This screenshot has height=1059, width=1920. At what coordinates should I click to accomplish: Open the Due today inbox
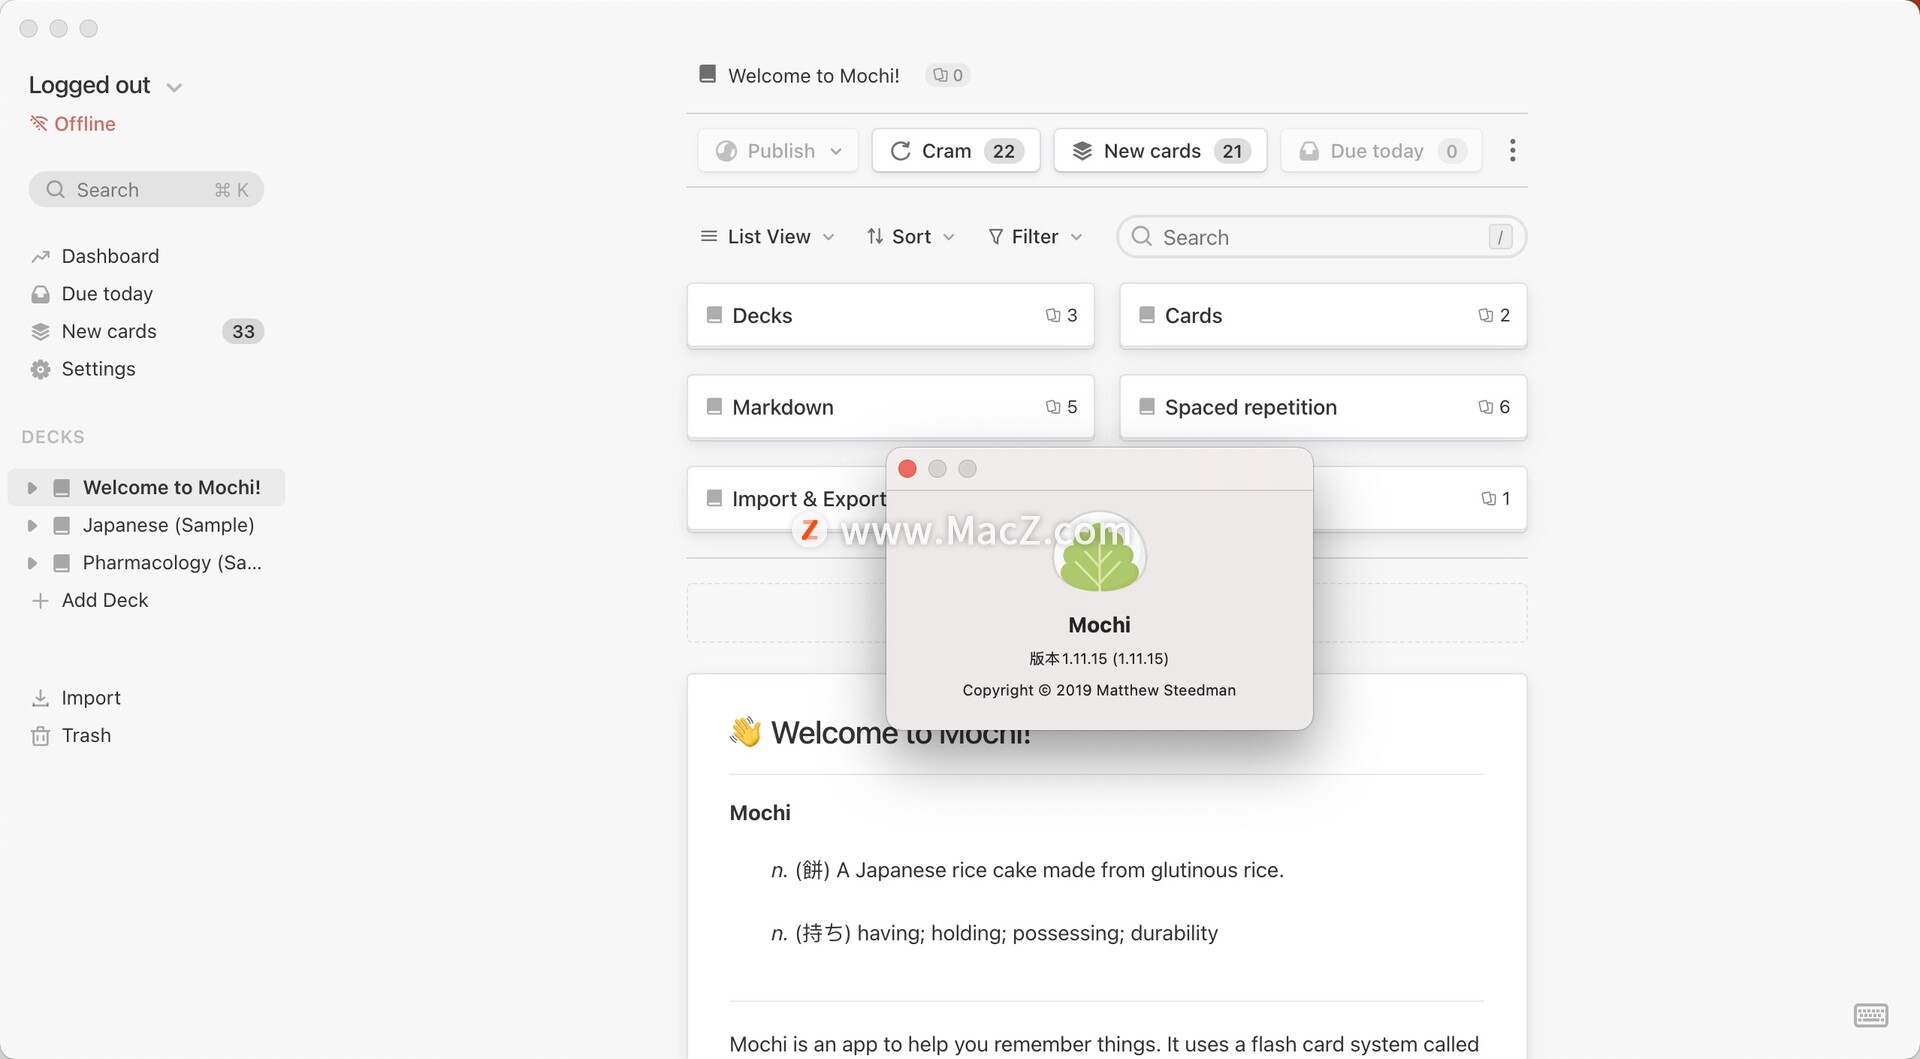coord(107,294)
